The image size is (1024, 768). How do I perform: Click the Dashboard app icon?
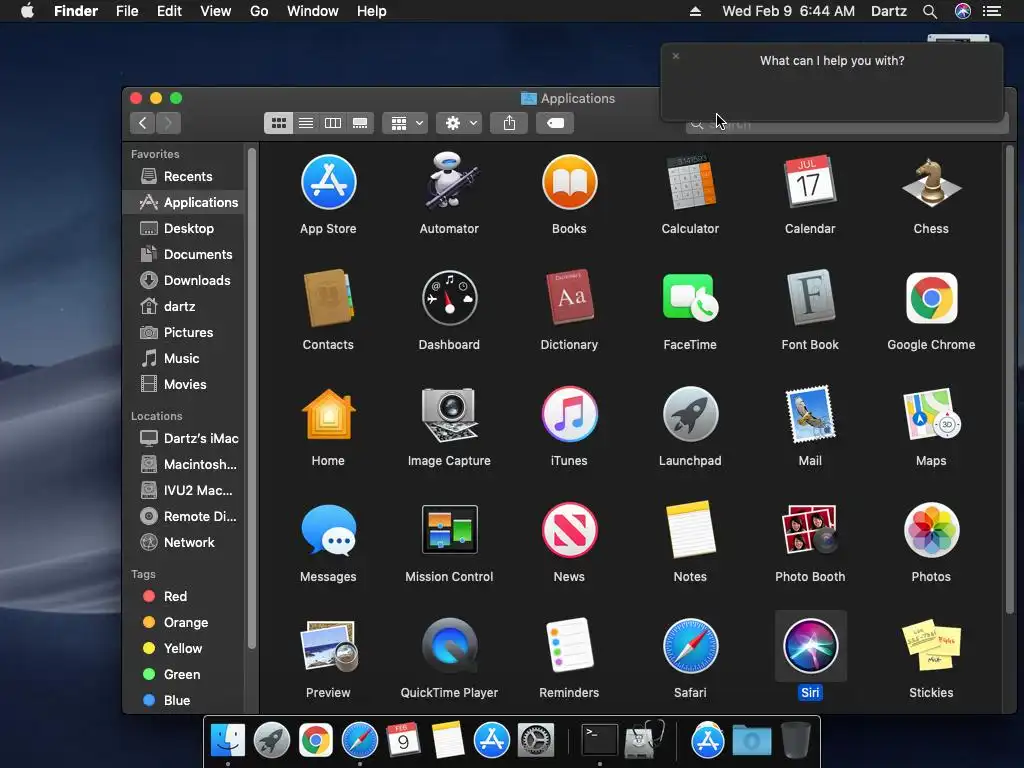coord(449,298)
